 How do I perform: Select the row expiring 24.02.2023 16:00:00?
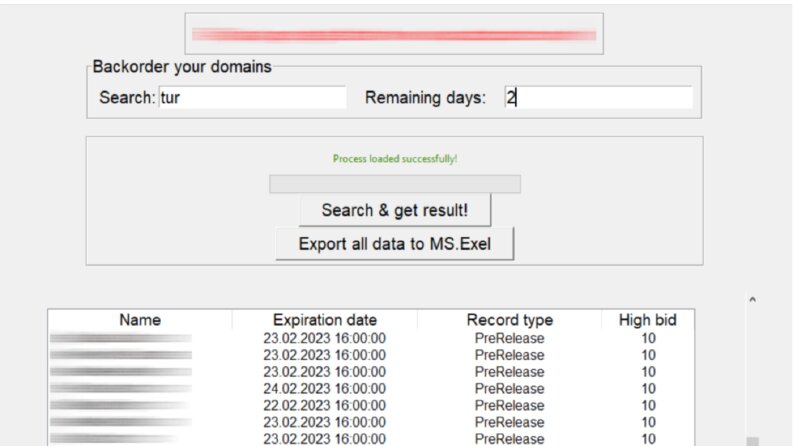371,388
